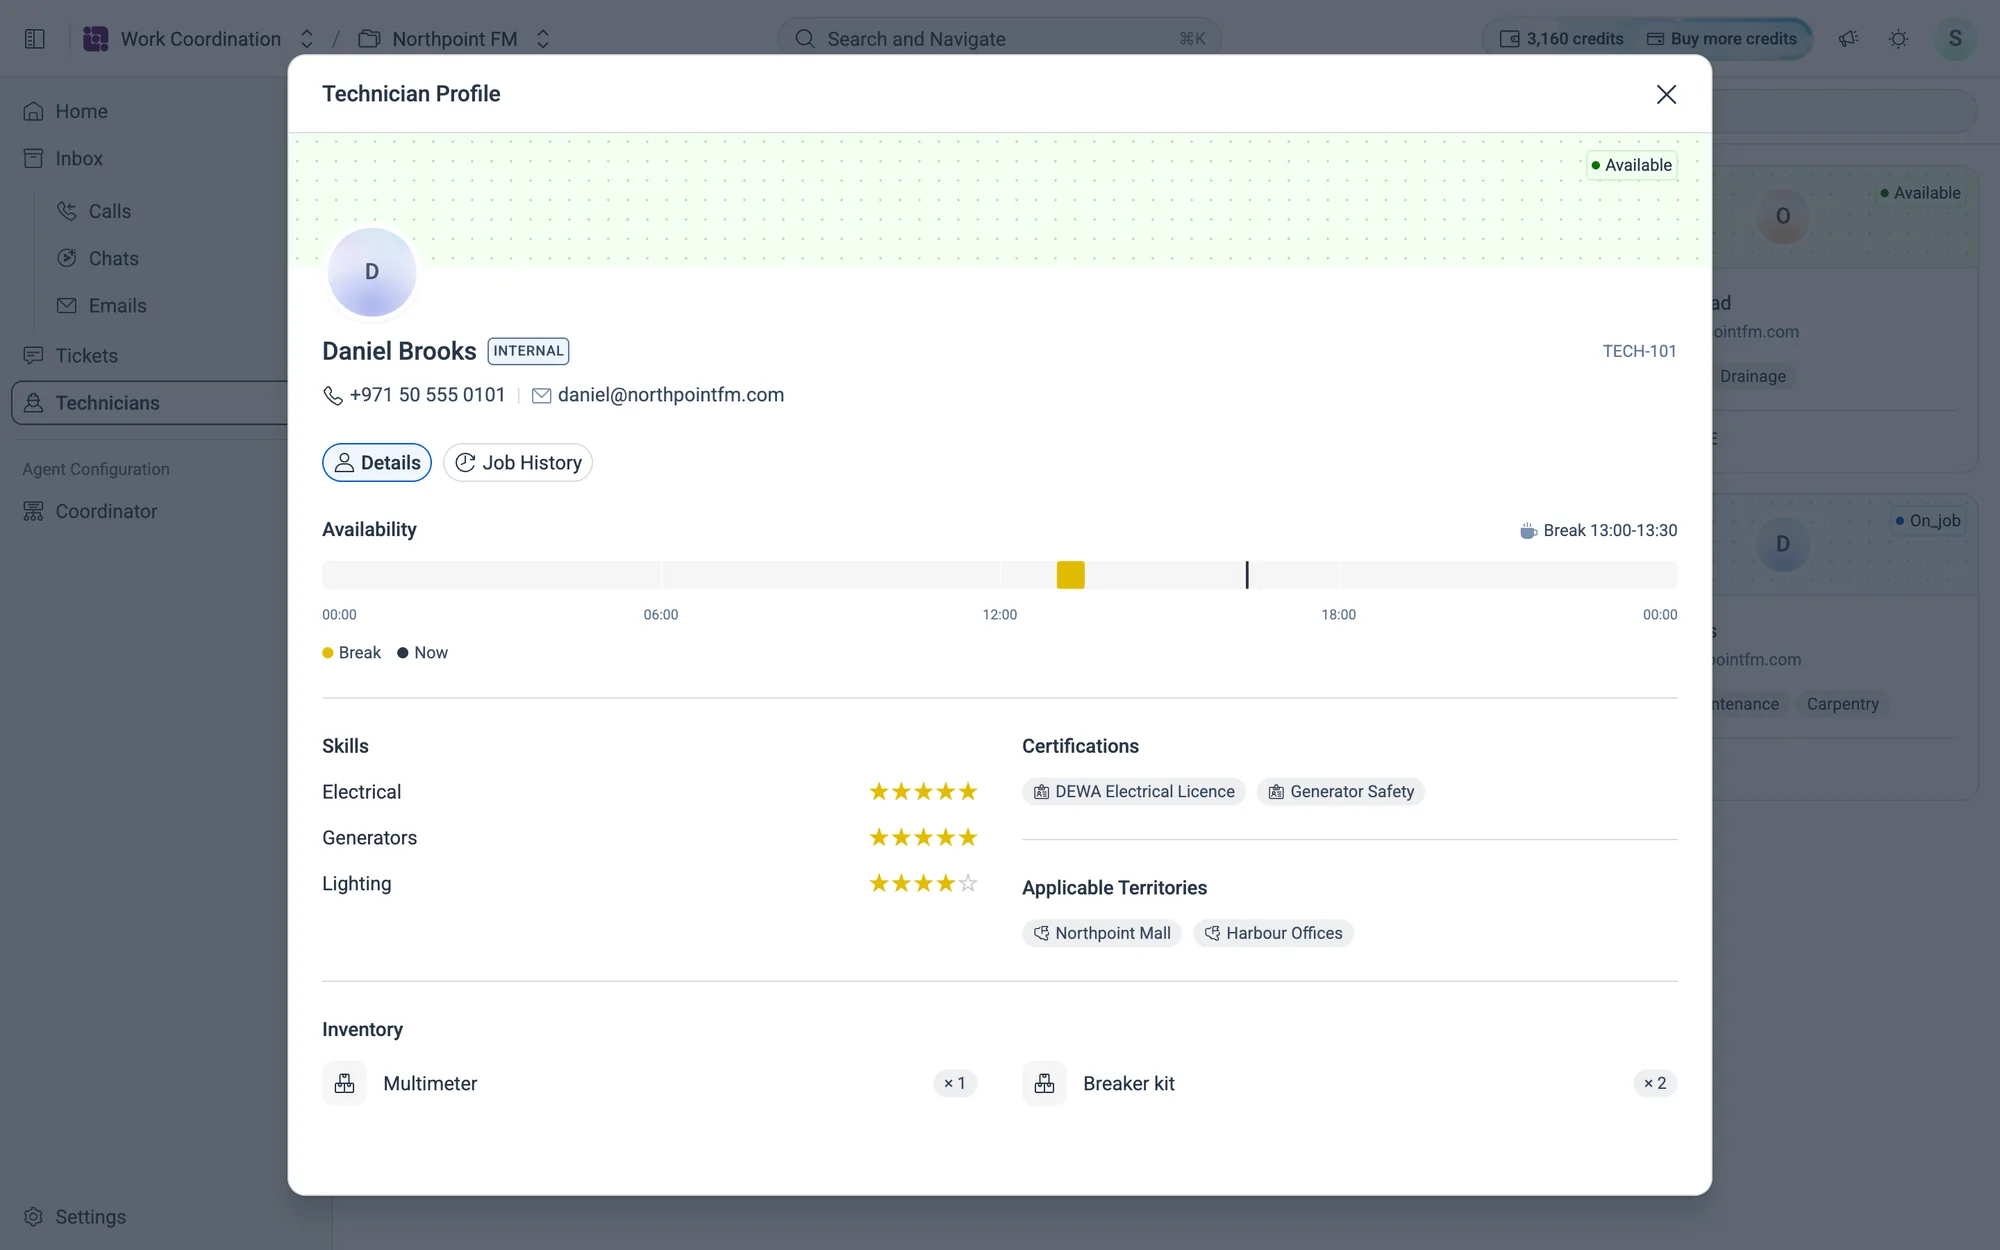The image size is (2000, 1250).
Task: Switch to the Job History tab
Action: click(x=518, y=463)
